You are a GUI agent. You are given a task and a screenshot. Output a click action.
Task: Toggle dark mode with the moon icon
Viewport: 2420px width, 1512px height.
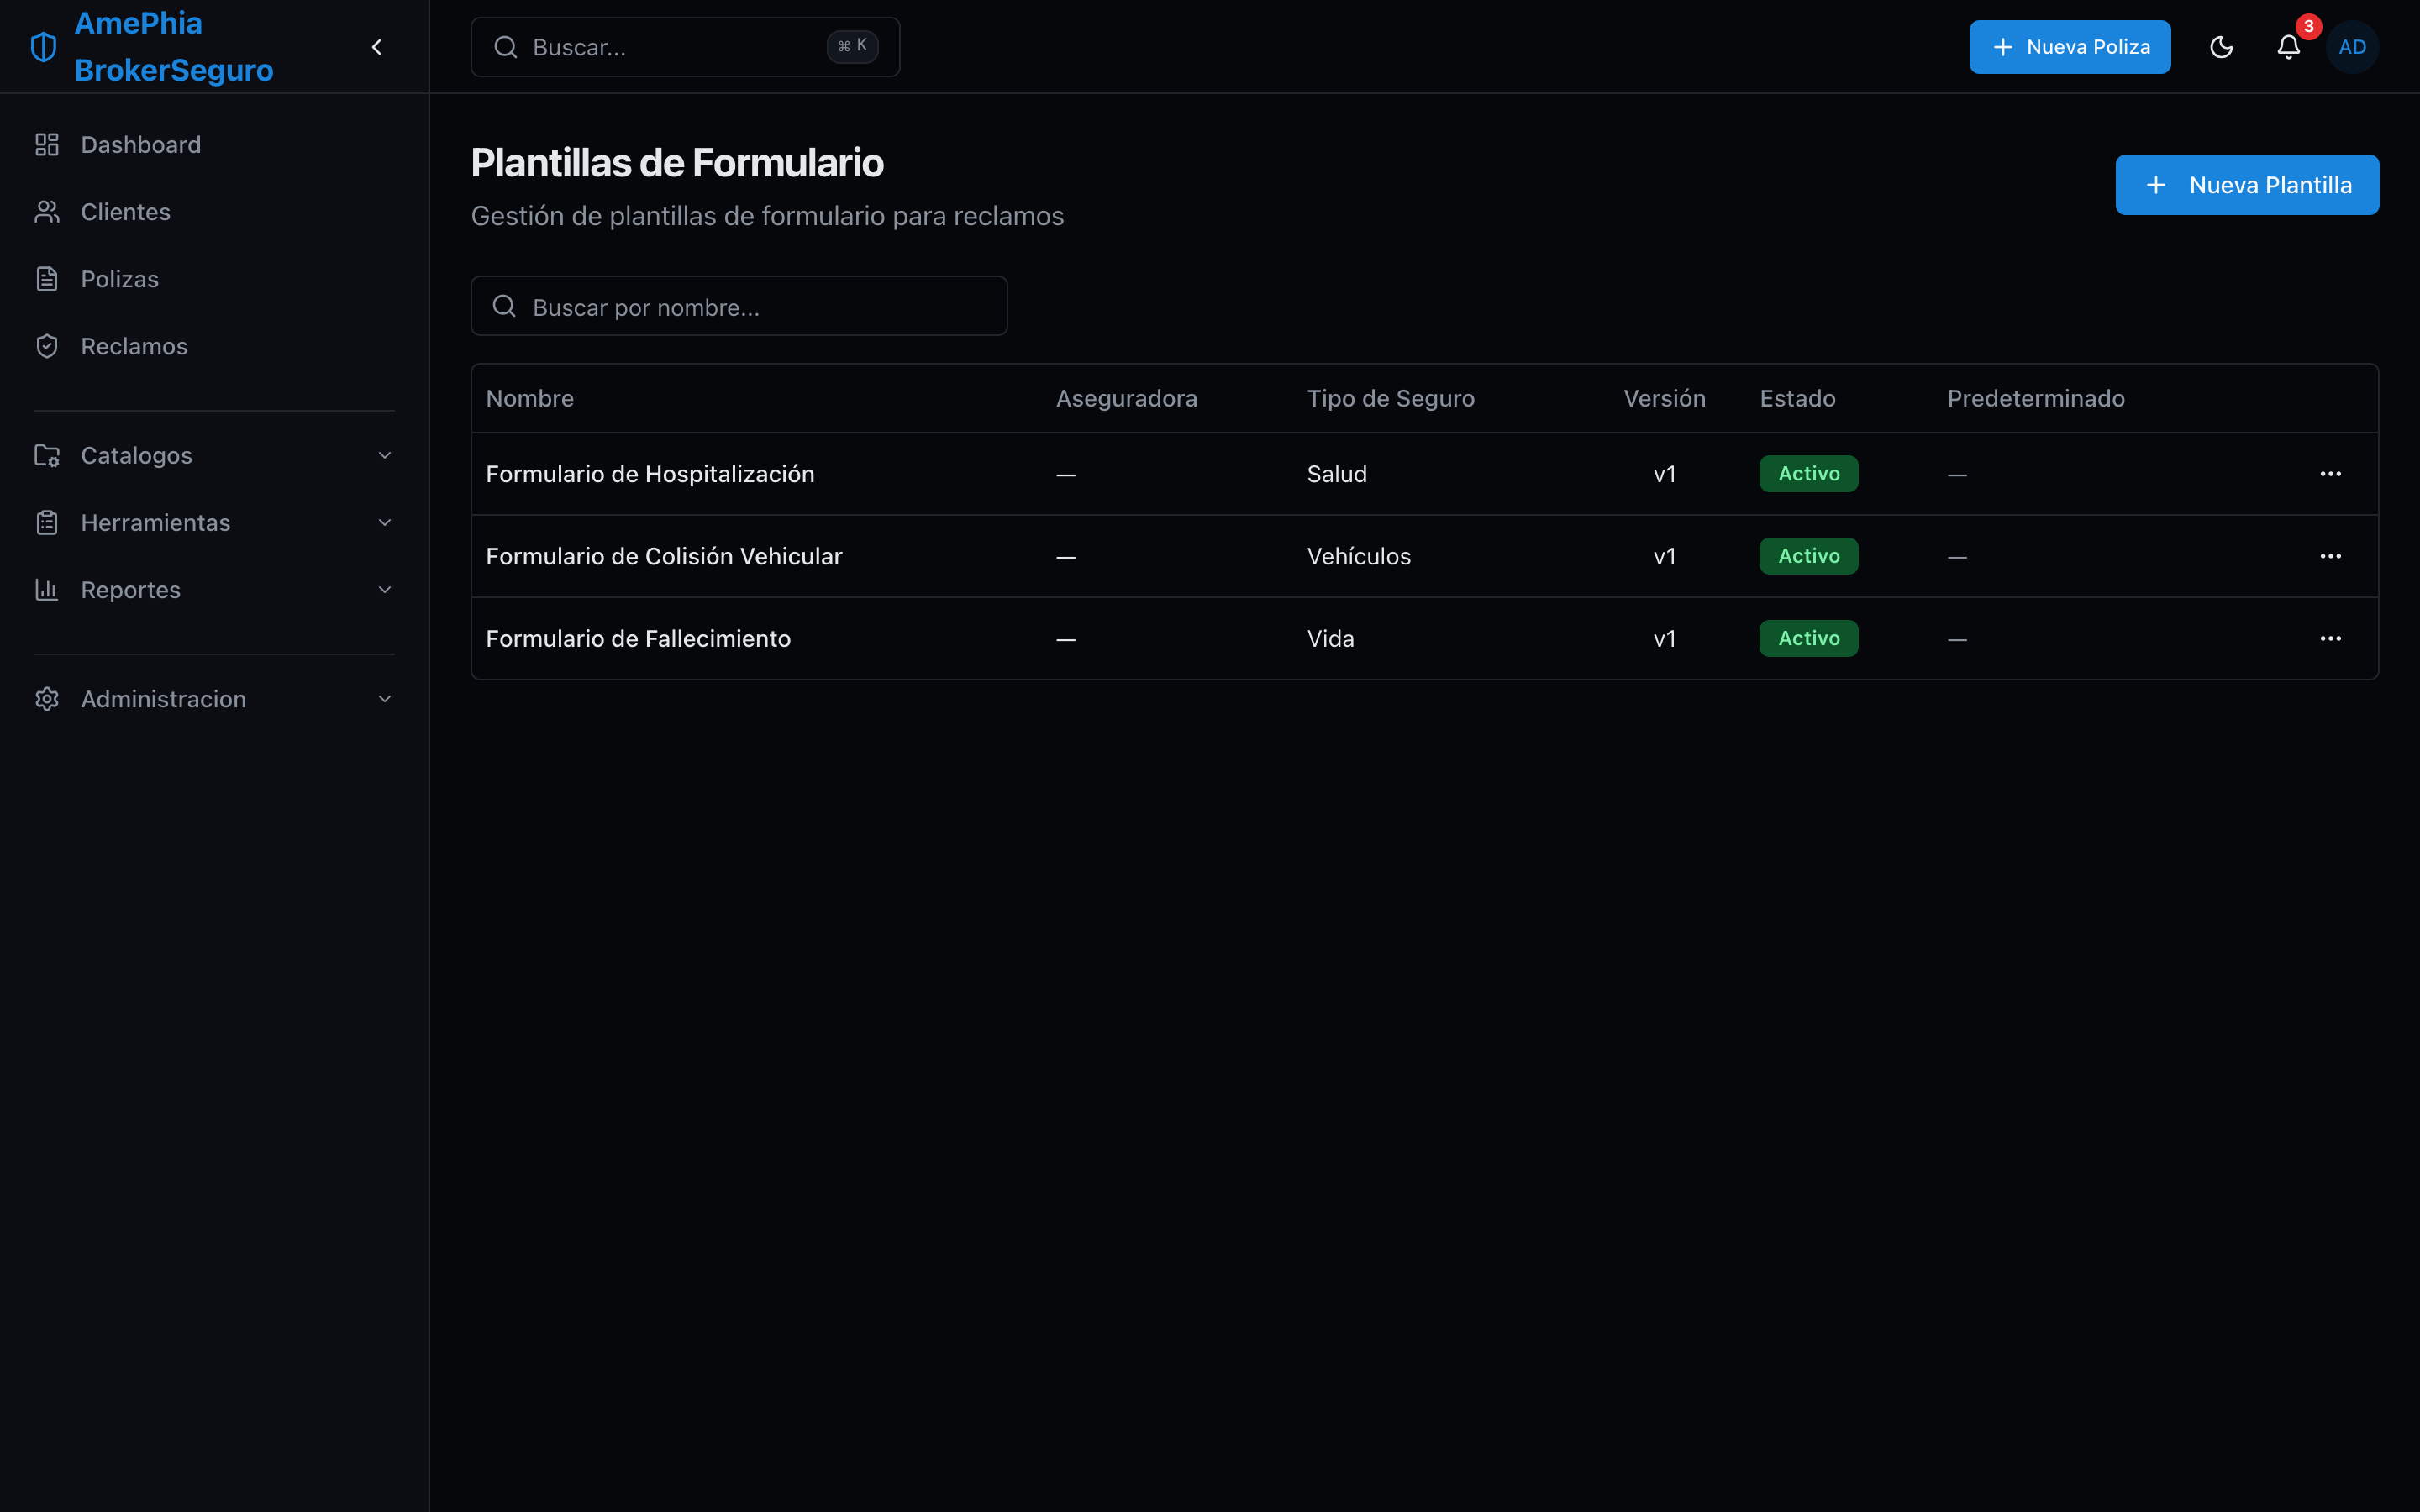point(2221,47)
